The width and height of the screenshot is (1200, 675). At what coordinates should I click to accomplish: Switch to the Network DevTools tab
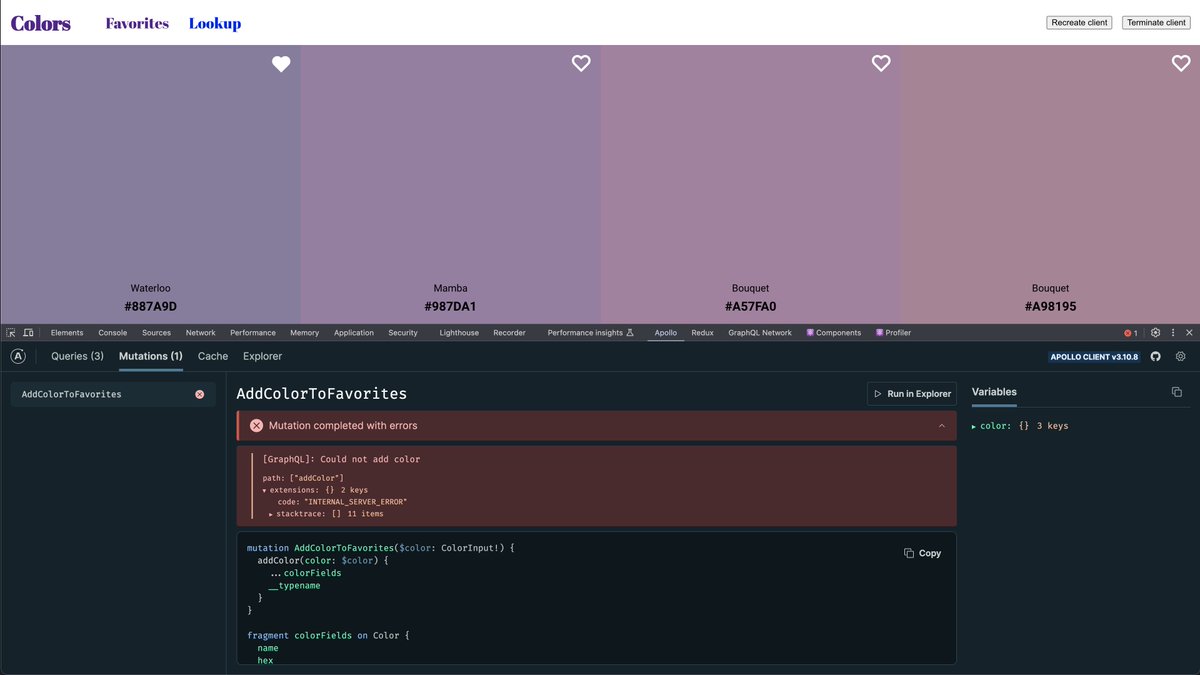coord(200,333)
